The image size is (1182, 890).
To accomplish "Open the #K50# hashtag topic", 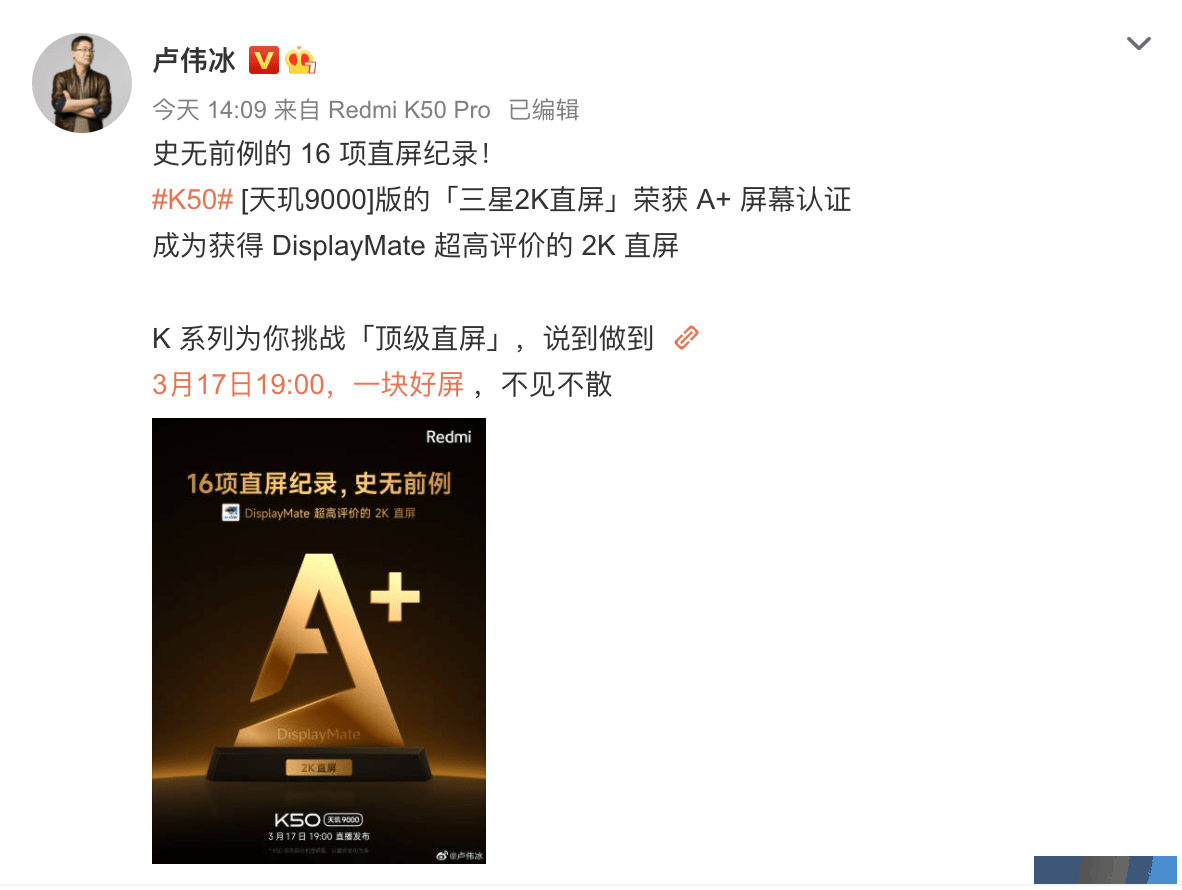I will (192, 200).
